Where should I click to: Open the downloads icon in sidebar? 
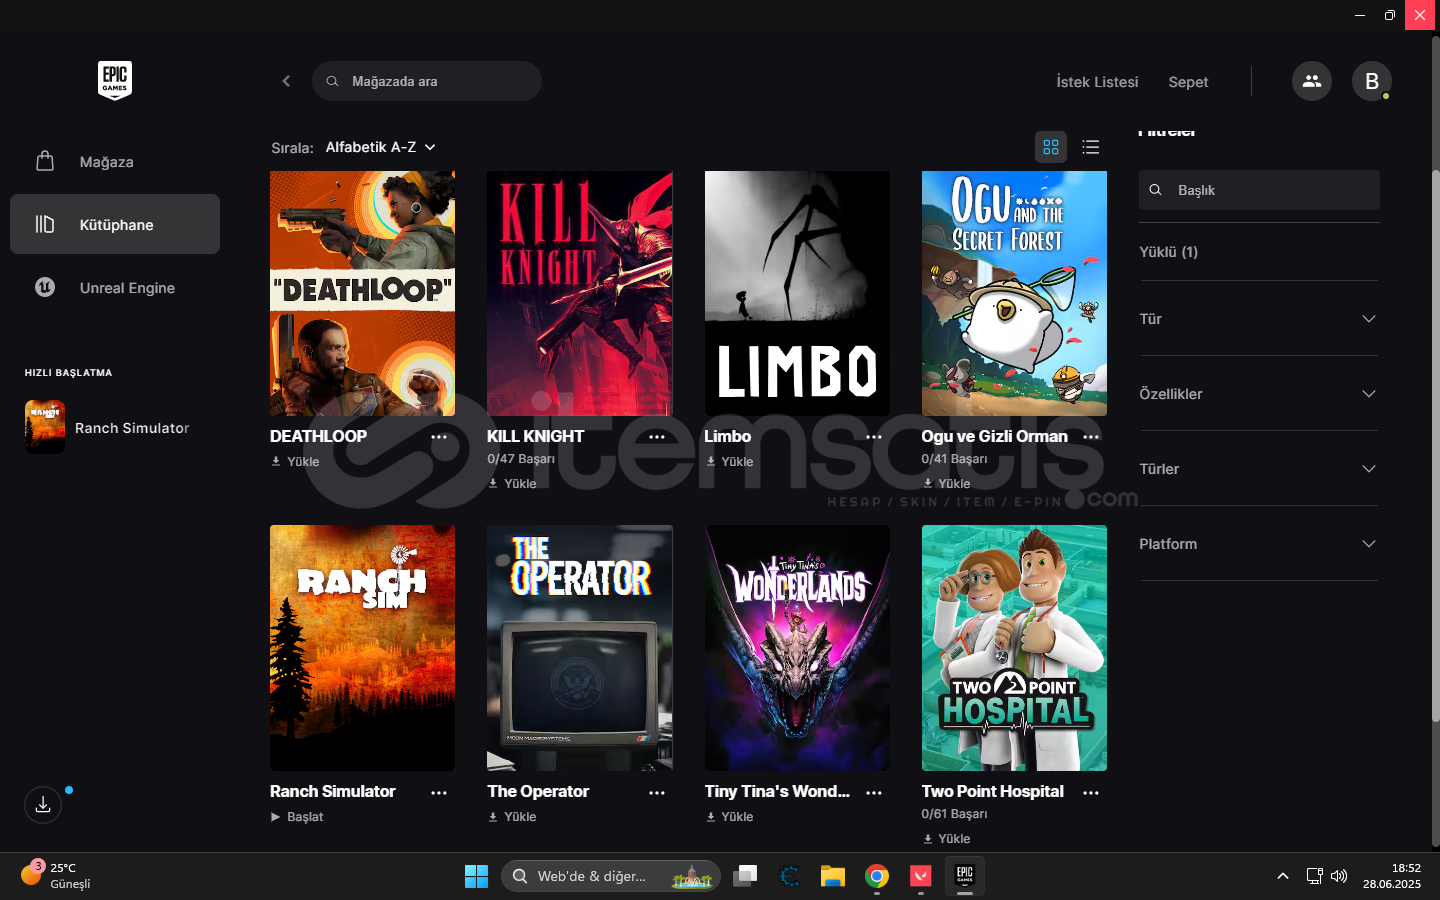pyautogui.click(x=43, y=805)
